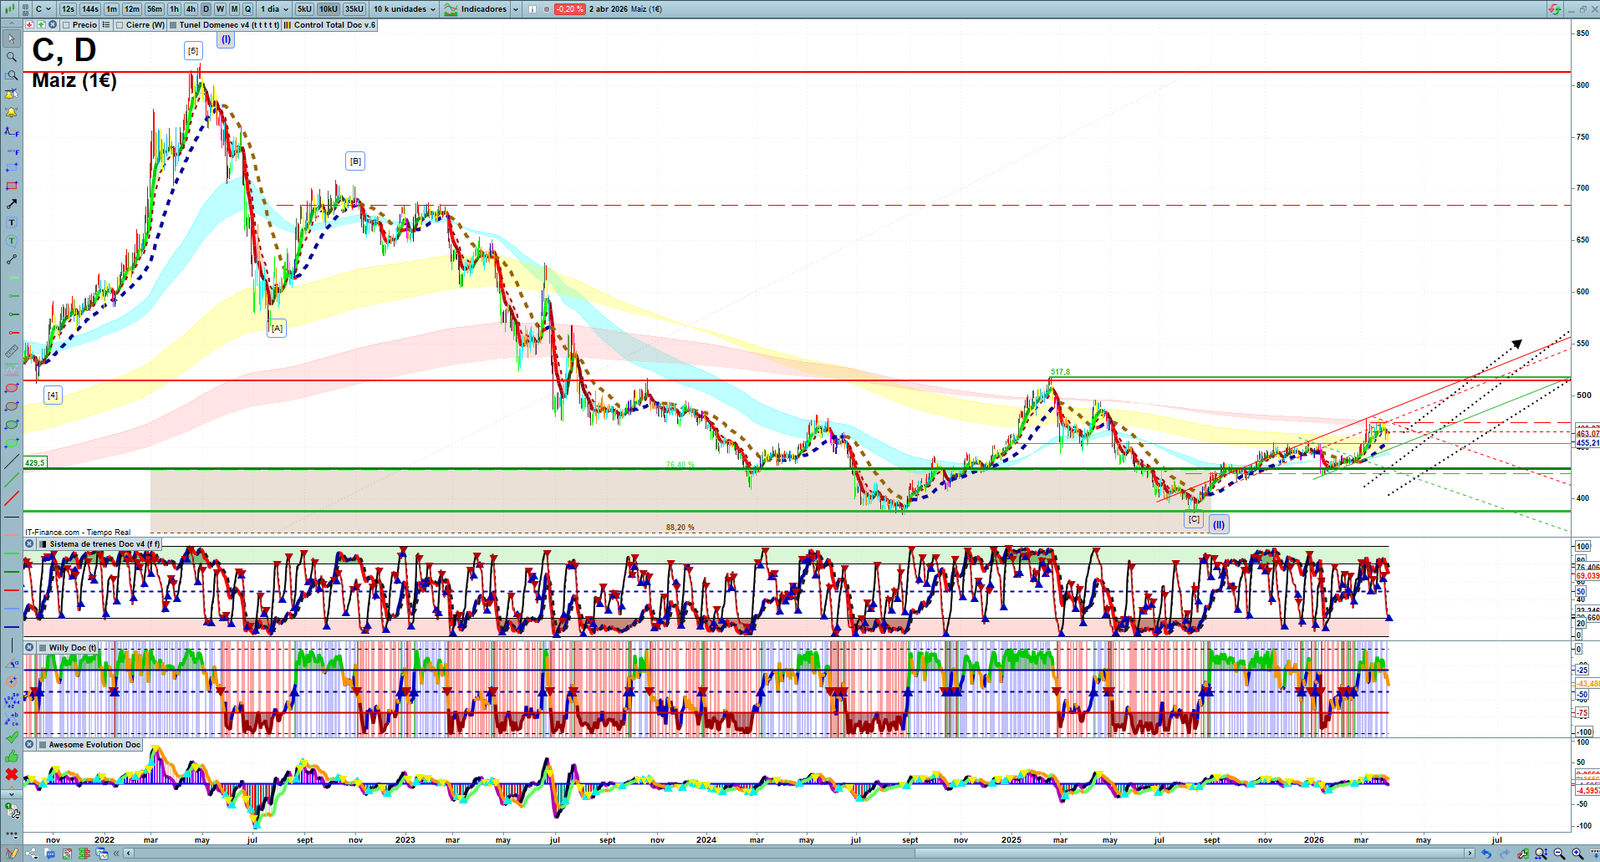Switch to the 4h timeframe
This screenshot has height=862, width=1600.
[x=190, y=9]
